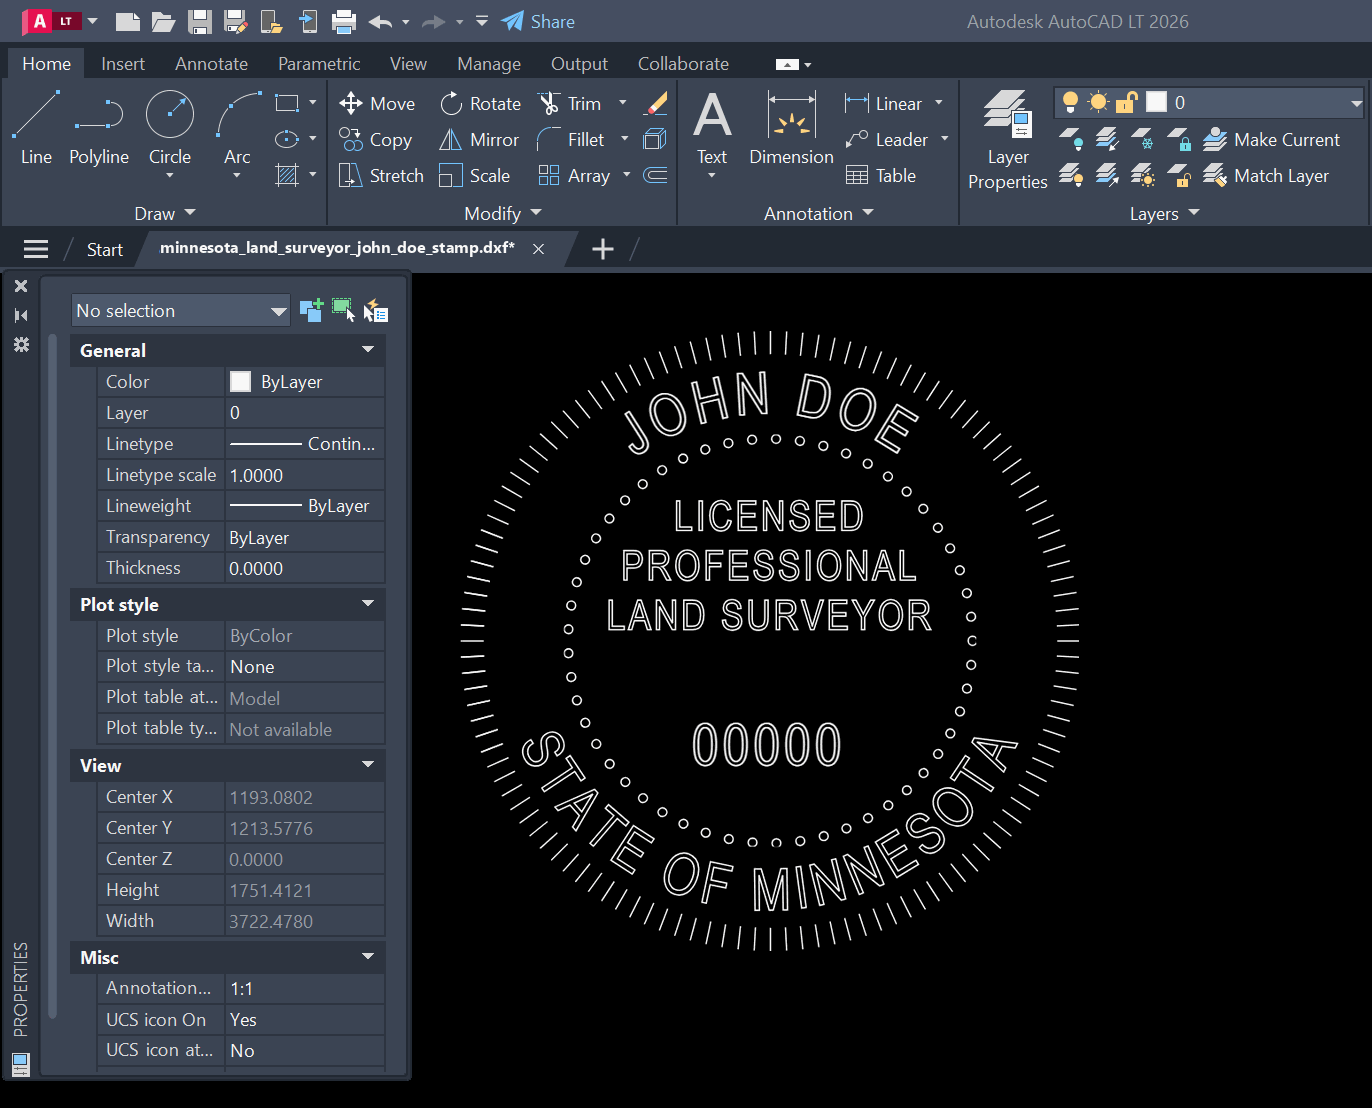Click the Offset tool icon
This screenshot has width=1372, height=1108.
point(655,175)
